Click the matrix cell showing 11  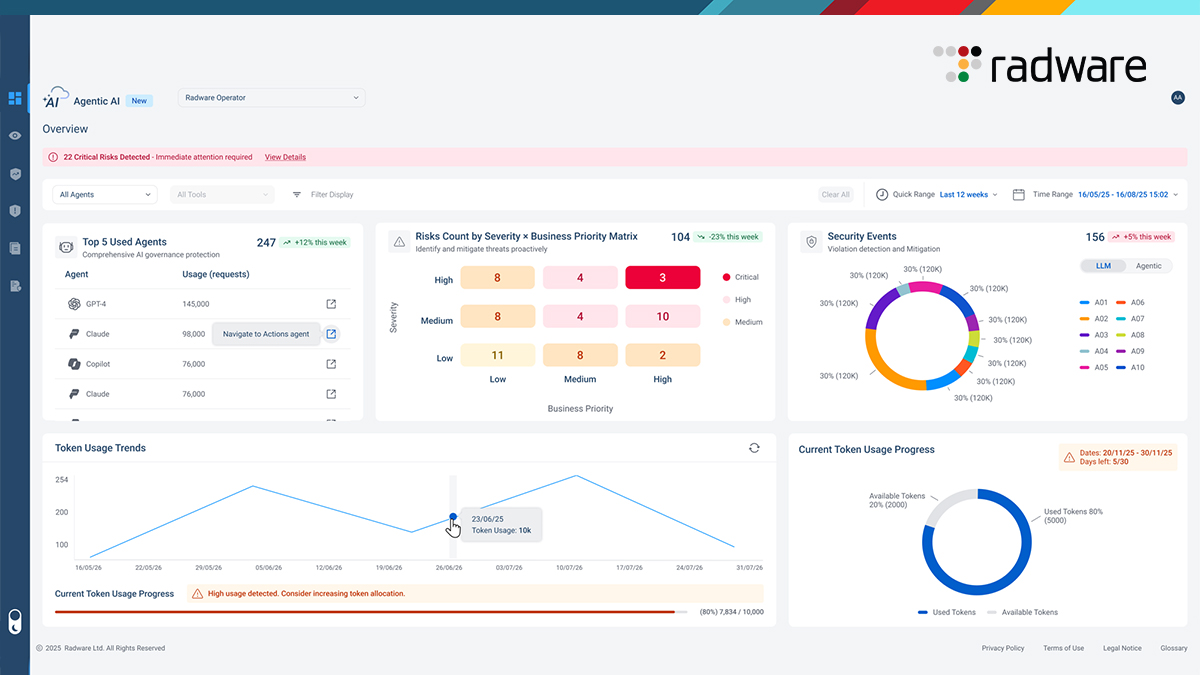tap(497, 355)
